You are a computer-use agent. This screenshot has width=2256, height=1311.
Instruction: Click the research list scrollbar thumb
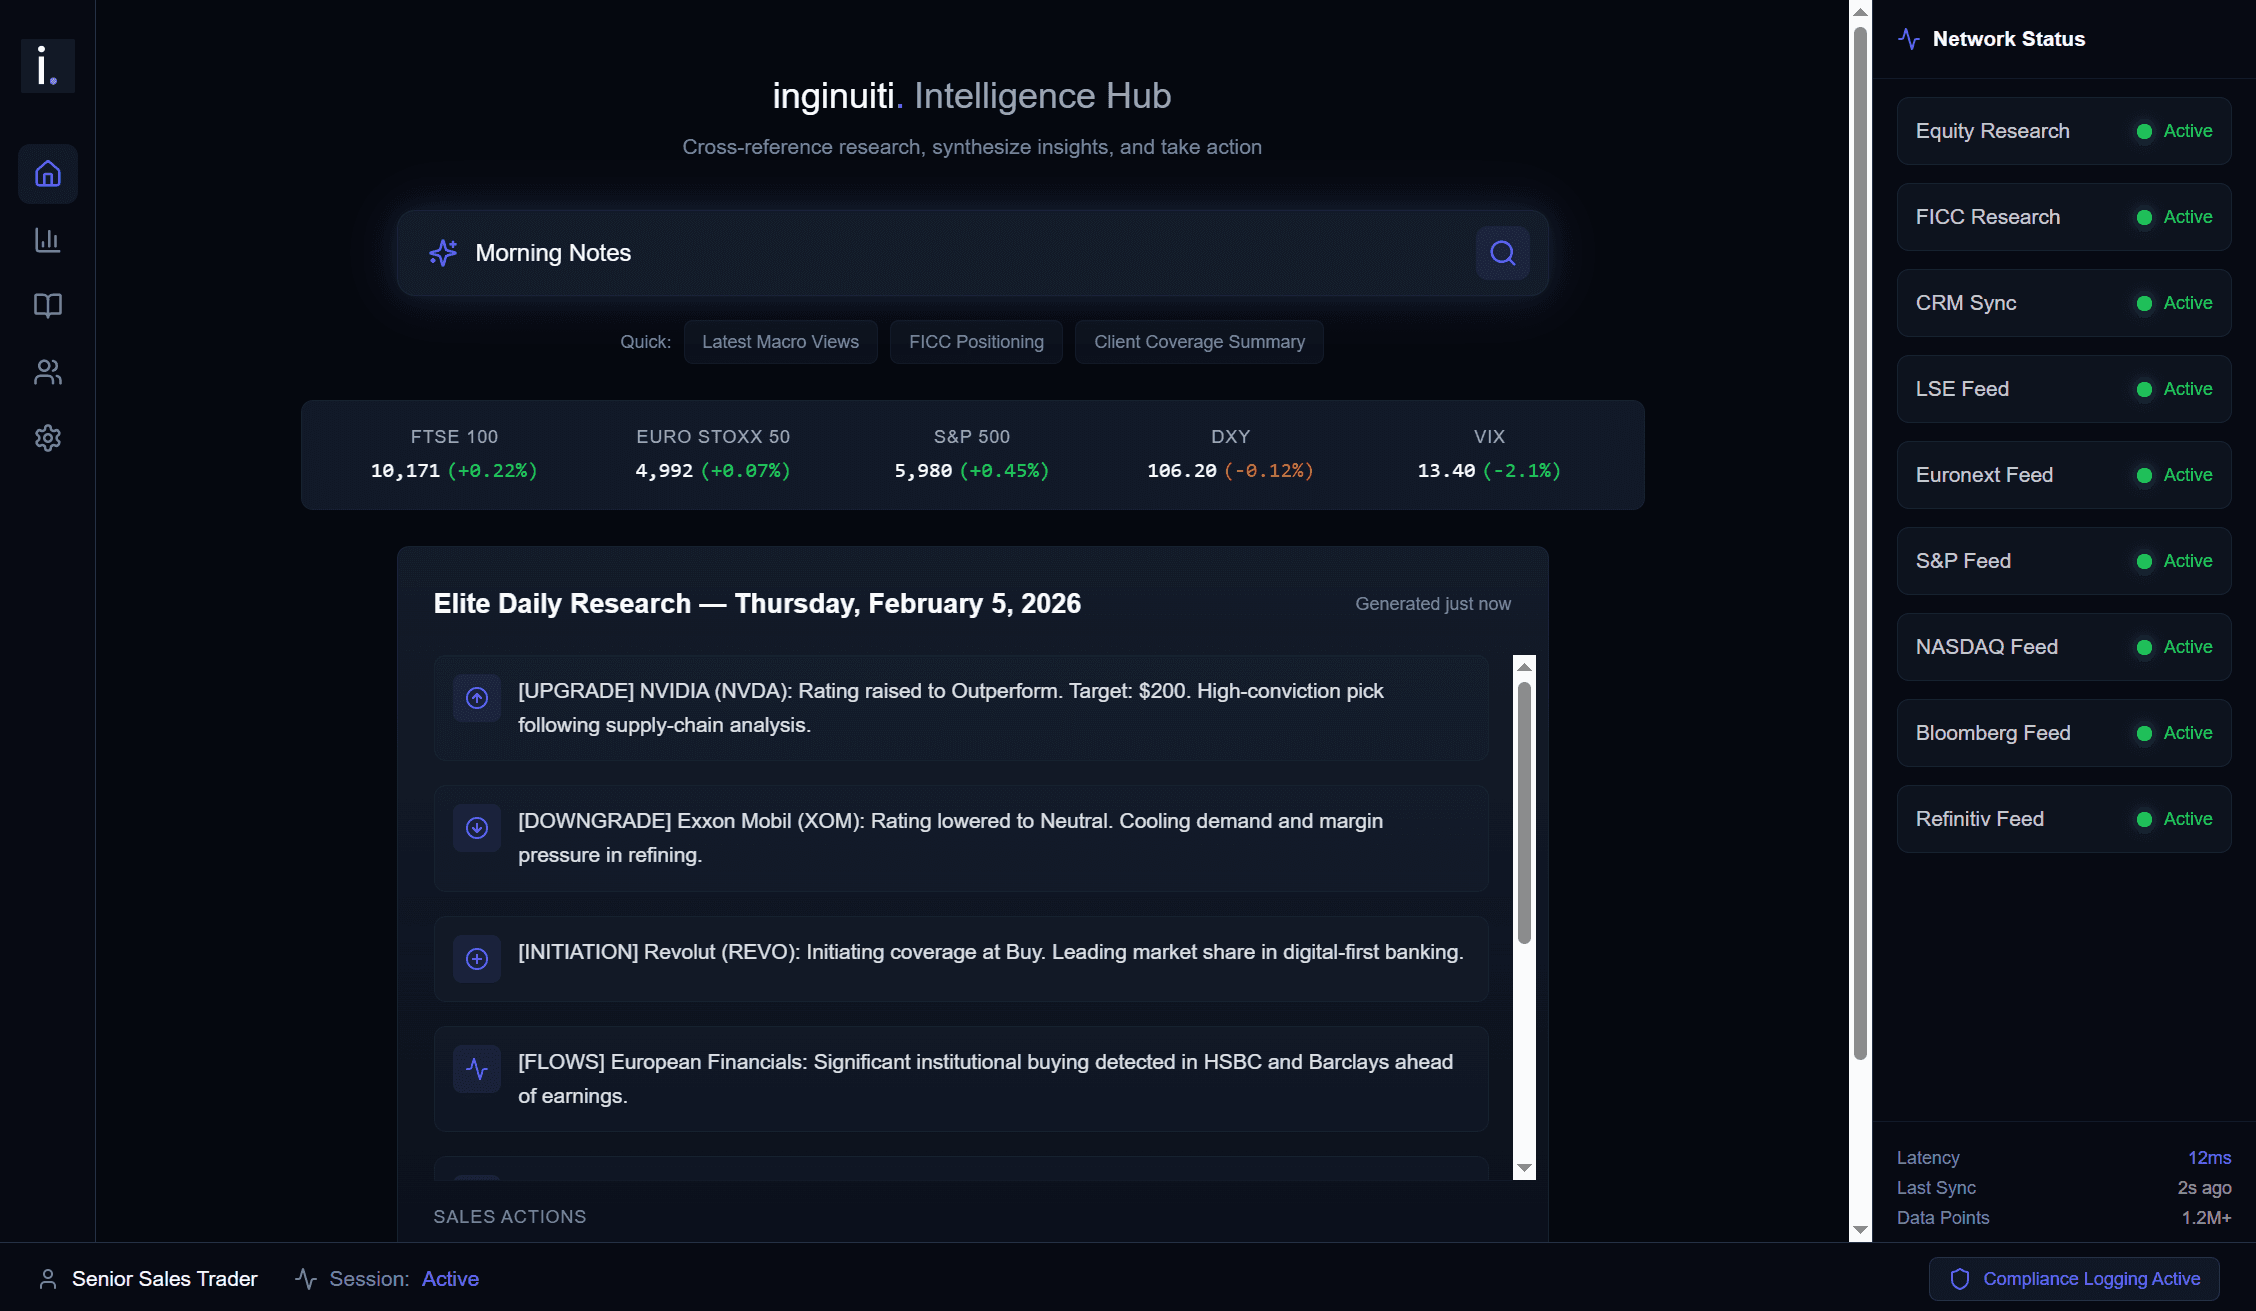1524,812
